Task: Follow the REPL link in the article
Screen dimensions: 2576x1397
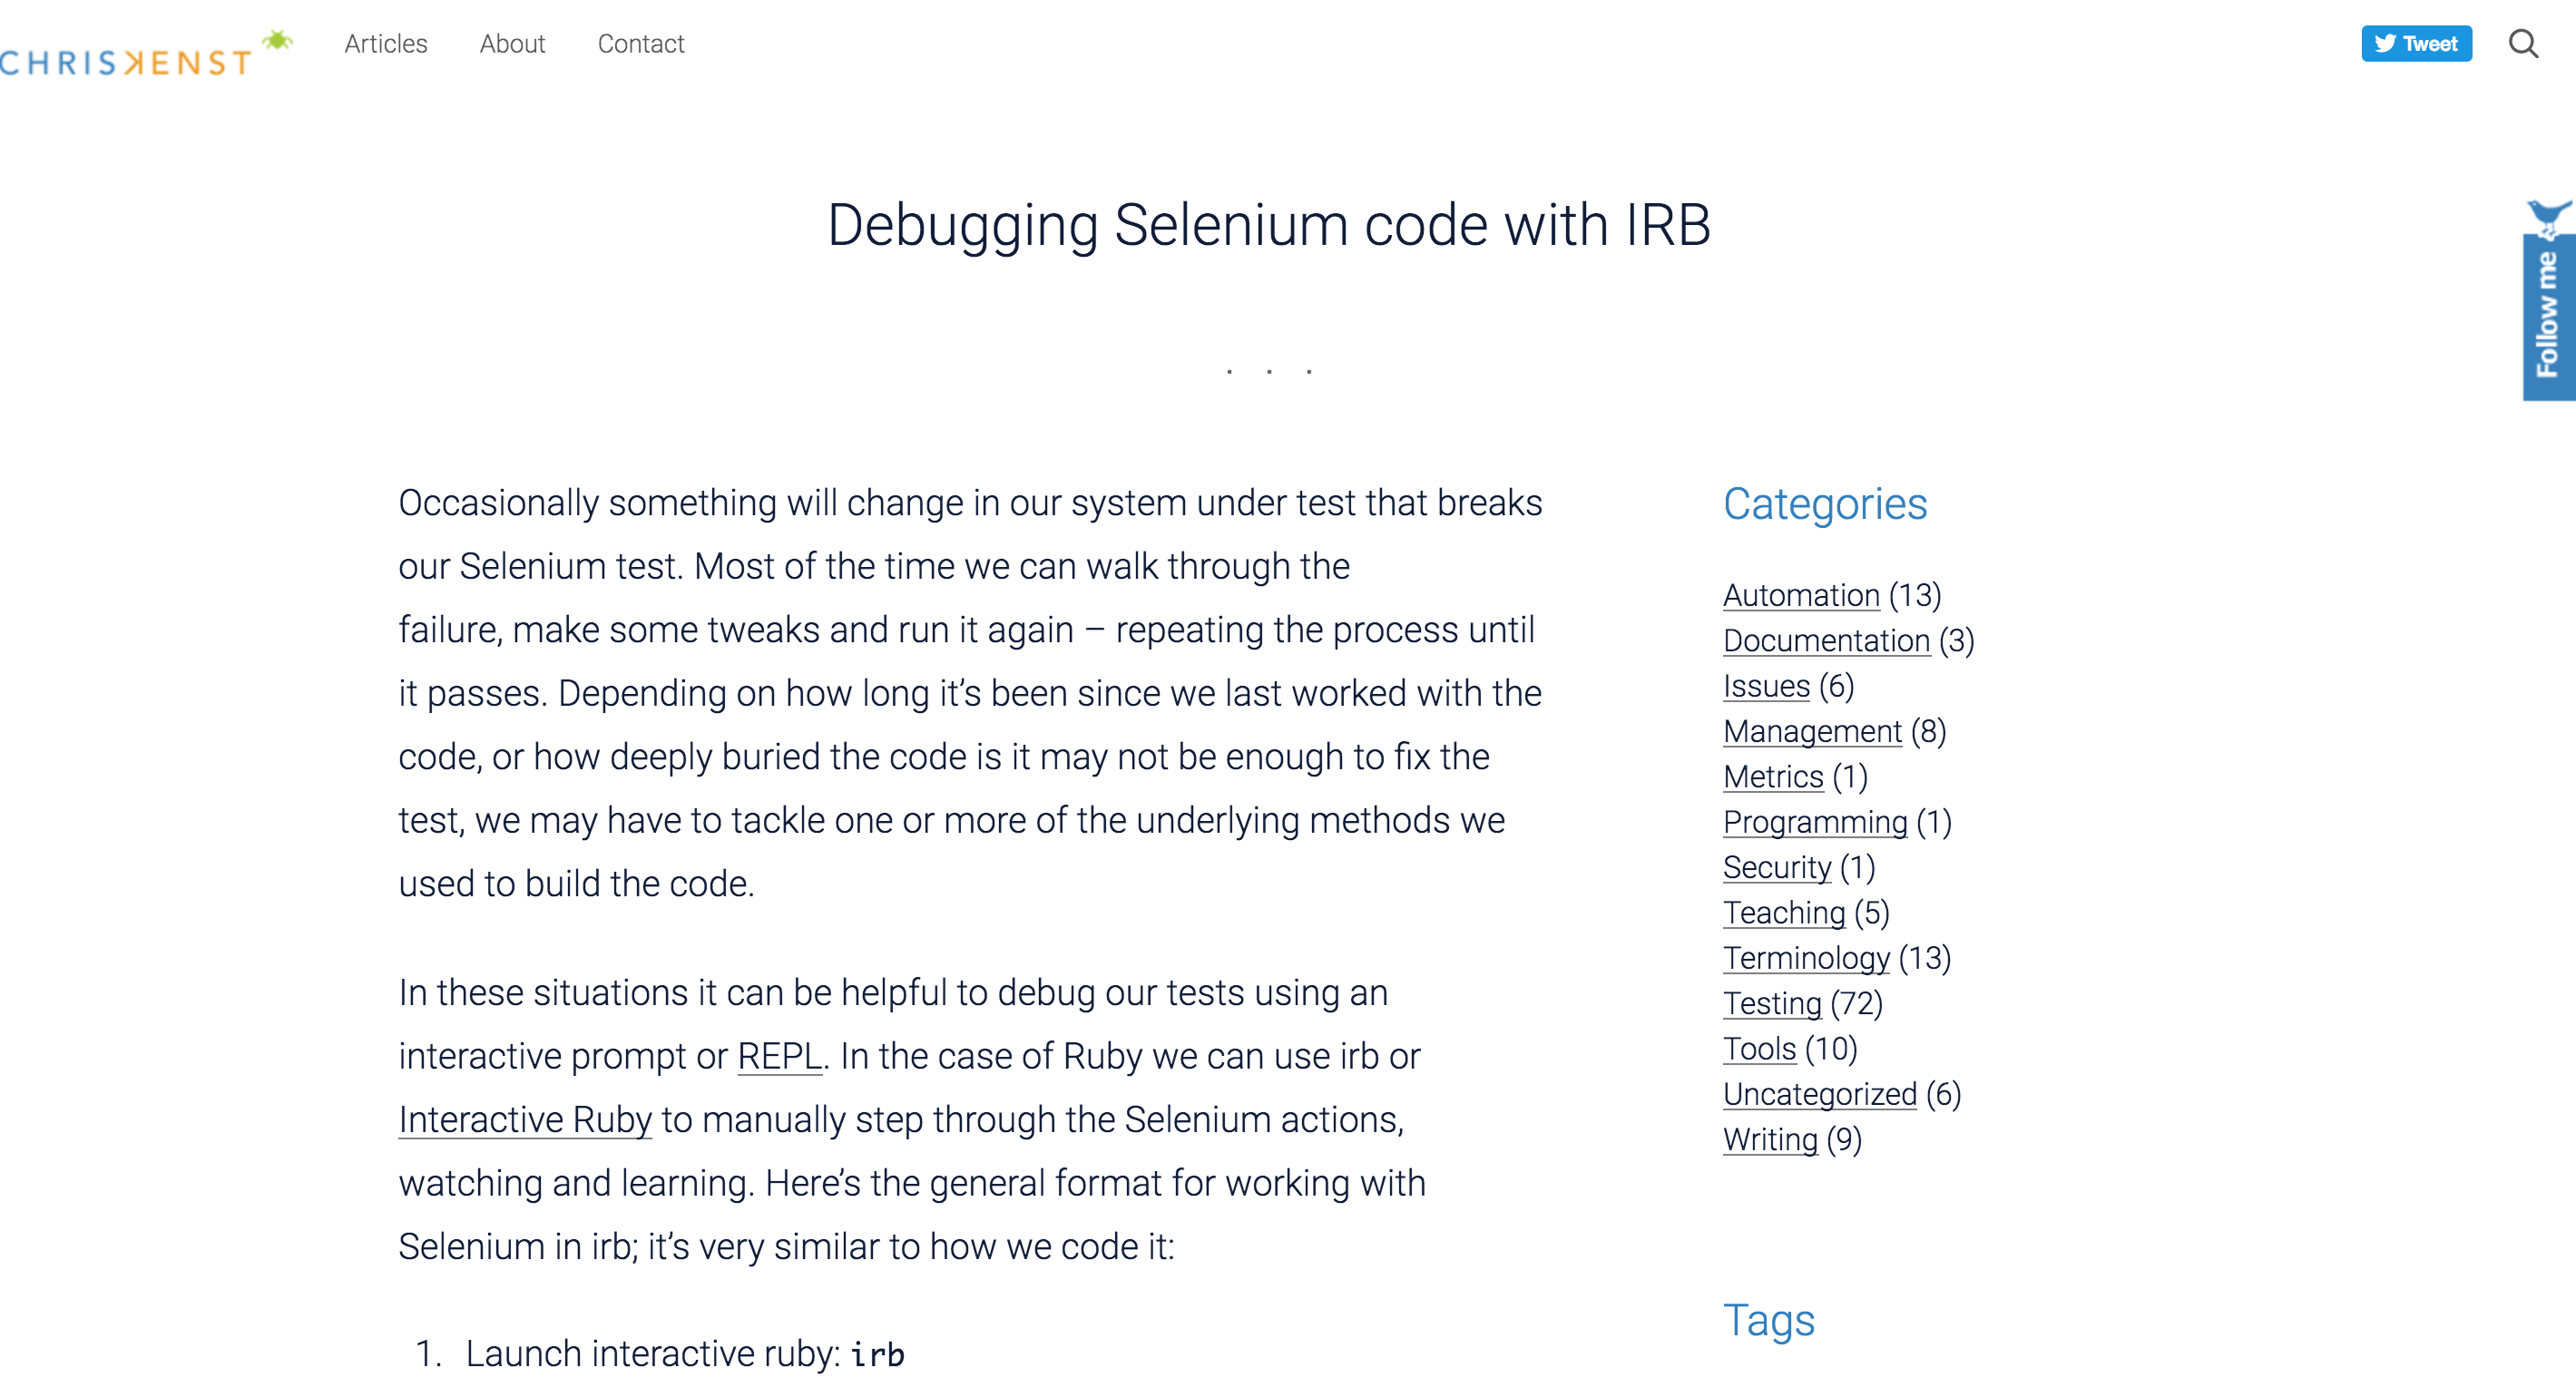Action: coord(779,1056)
